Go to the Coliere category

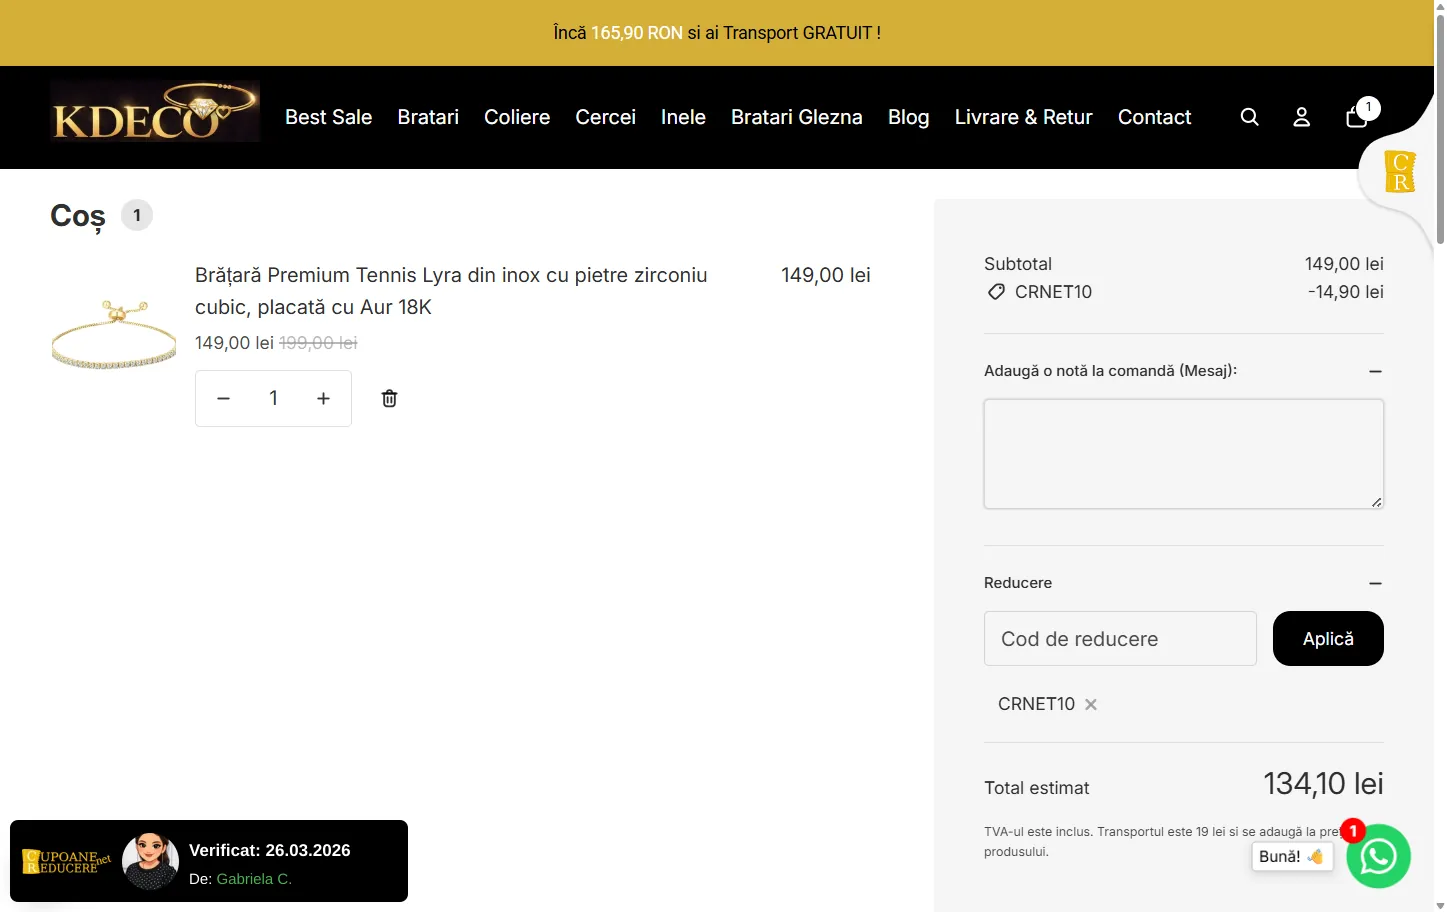[517, 117]
